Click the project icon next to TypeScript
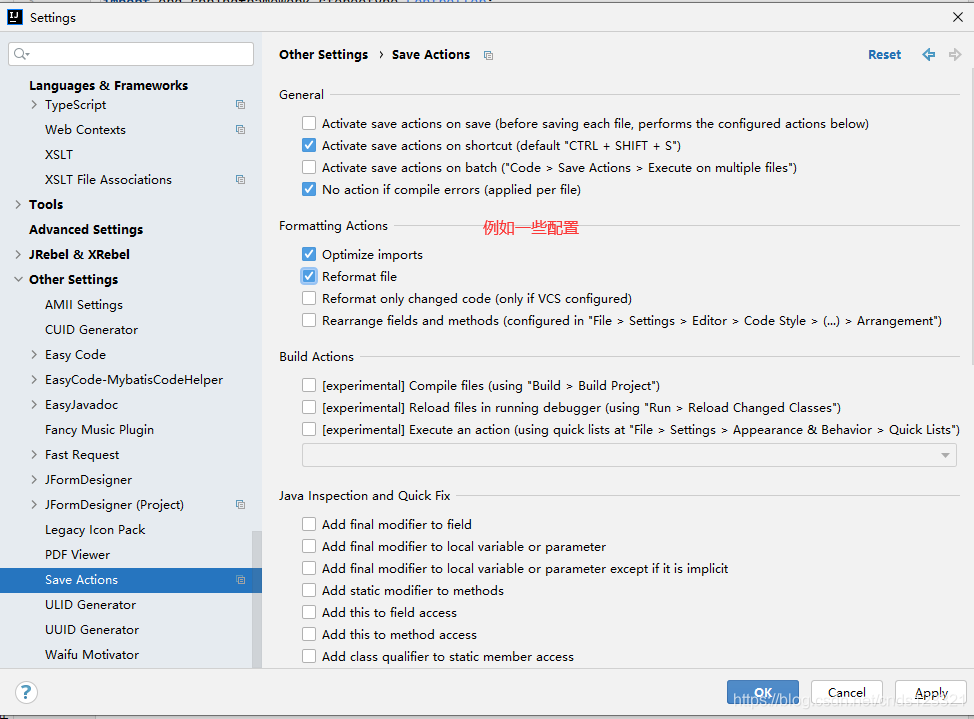The width and height of the screenshot is (974, 719). pos(240,104)
